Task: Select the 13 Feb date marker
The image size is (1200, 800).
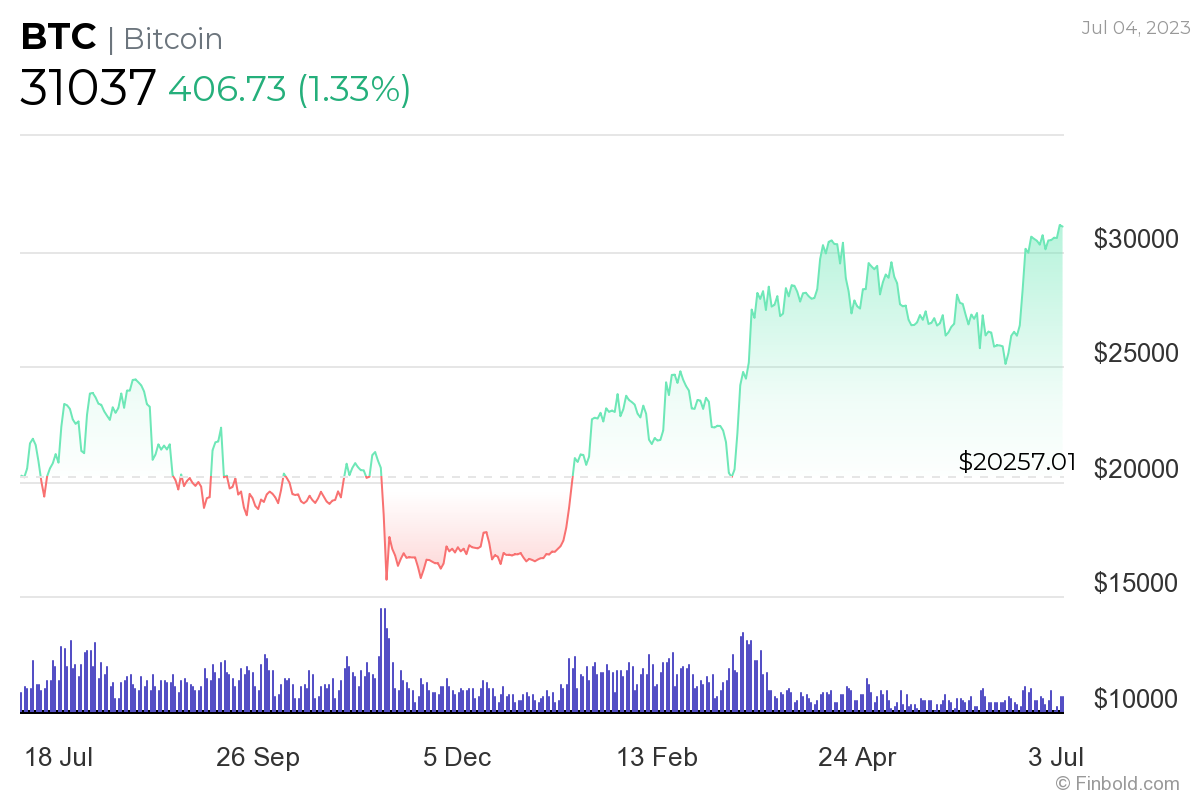Action: click(x=657, y=757)
